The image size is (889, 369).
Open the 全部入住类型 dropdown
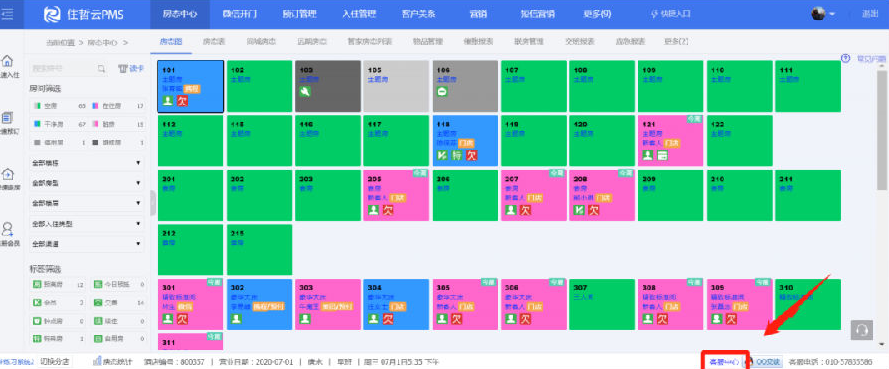(87, 224)
